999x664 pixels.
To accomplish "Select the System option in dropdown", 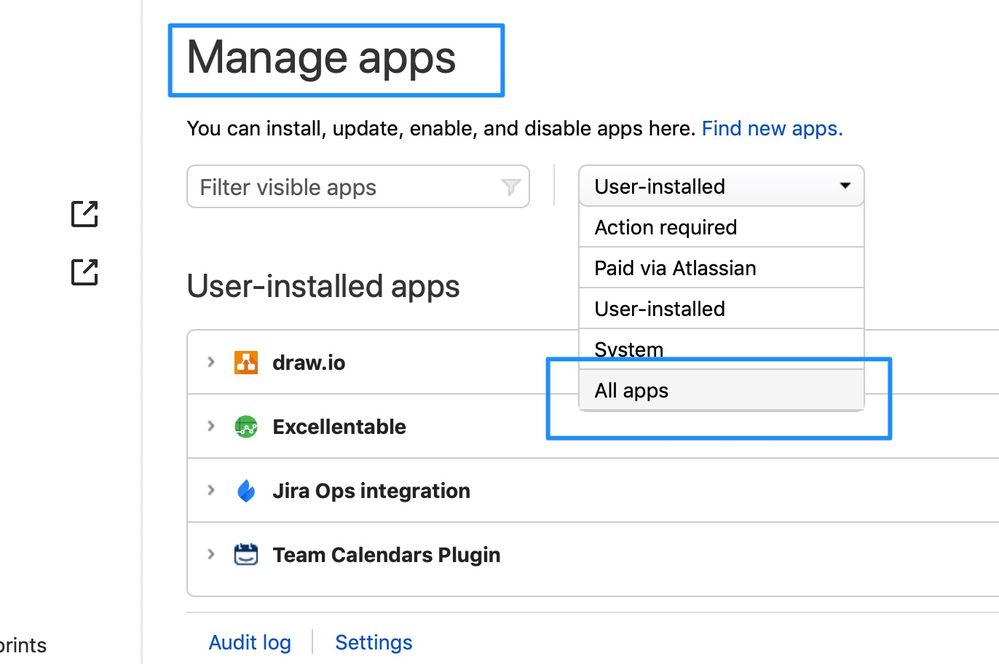I will [721, 349].
